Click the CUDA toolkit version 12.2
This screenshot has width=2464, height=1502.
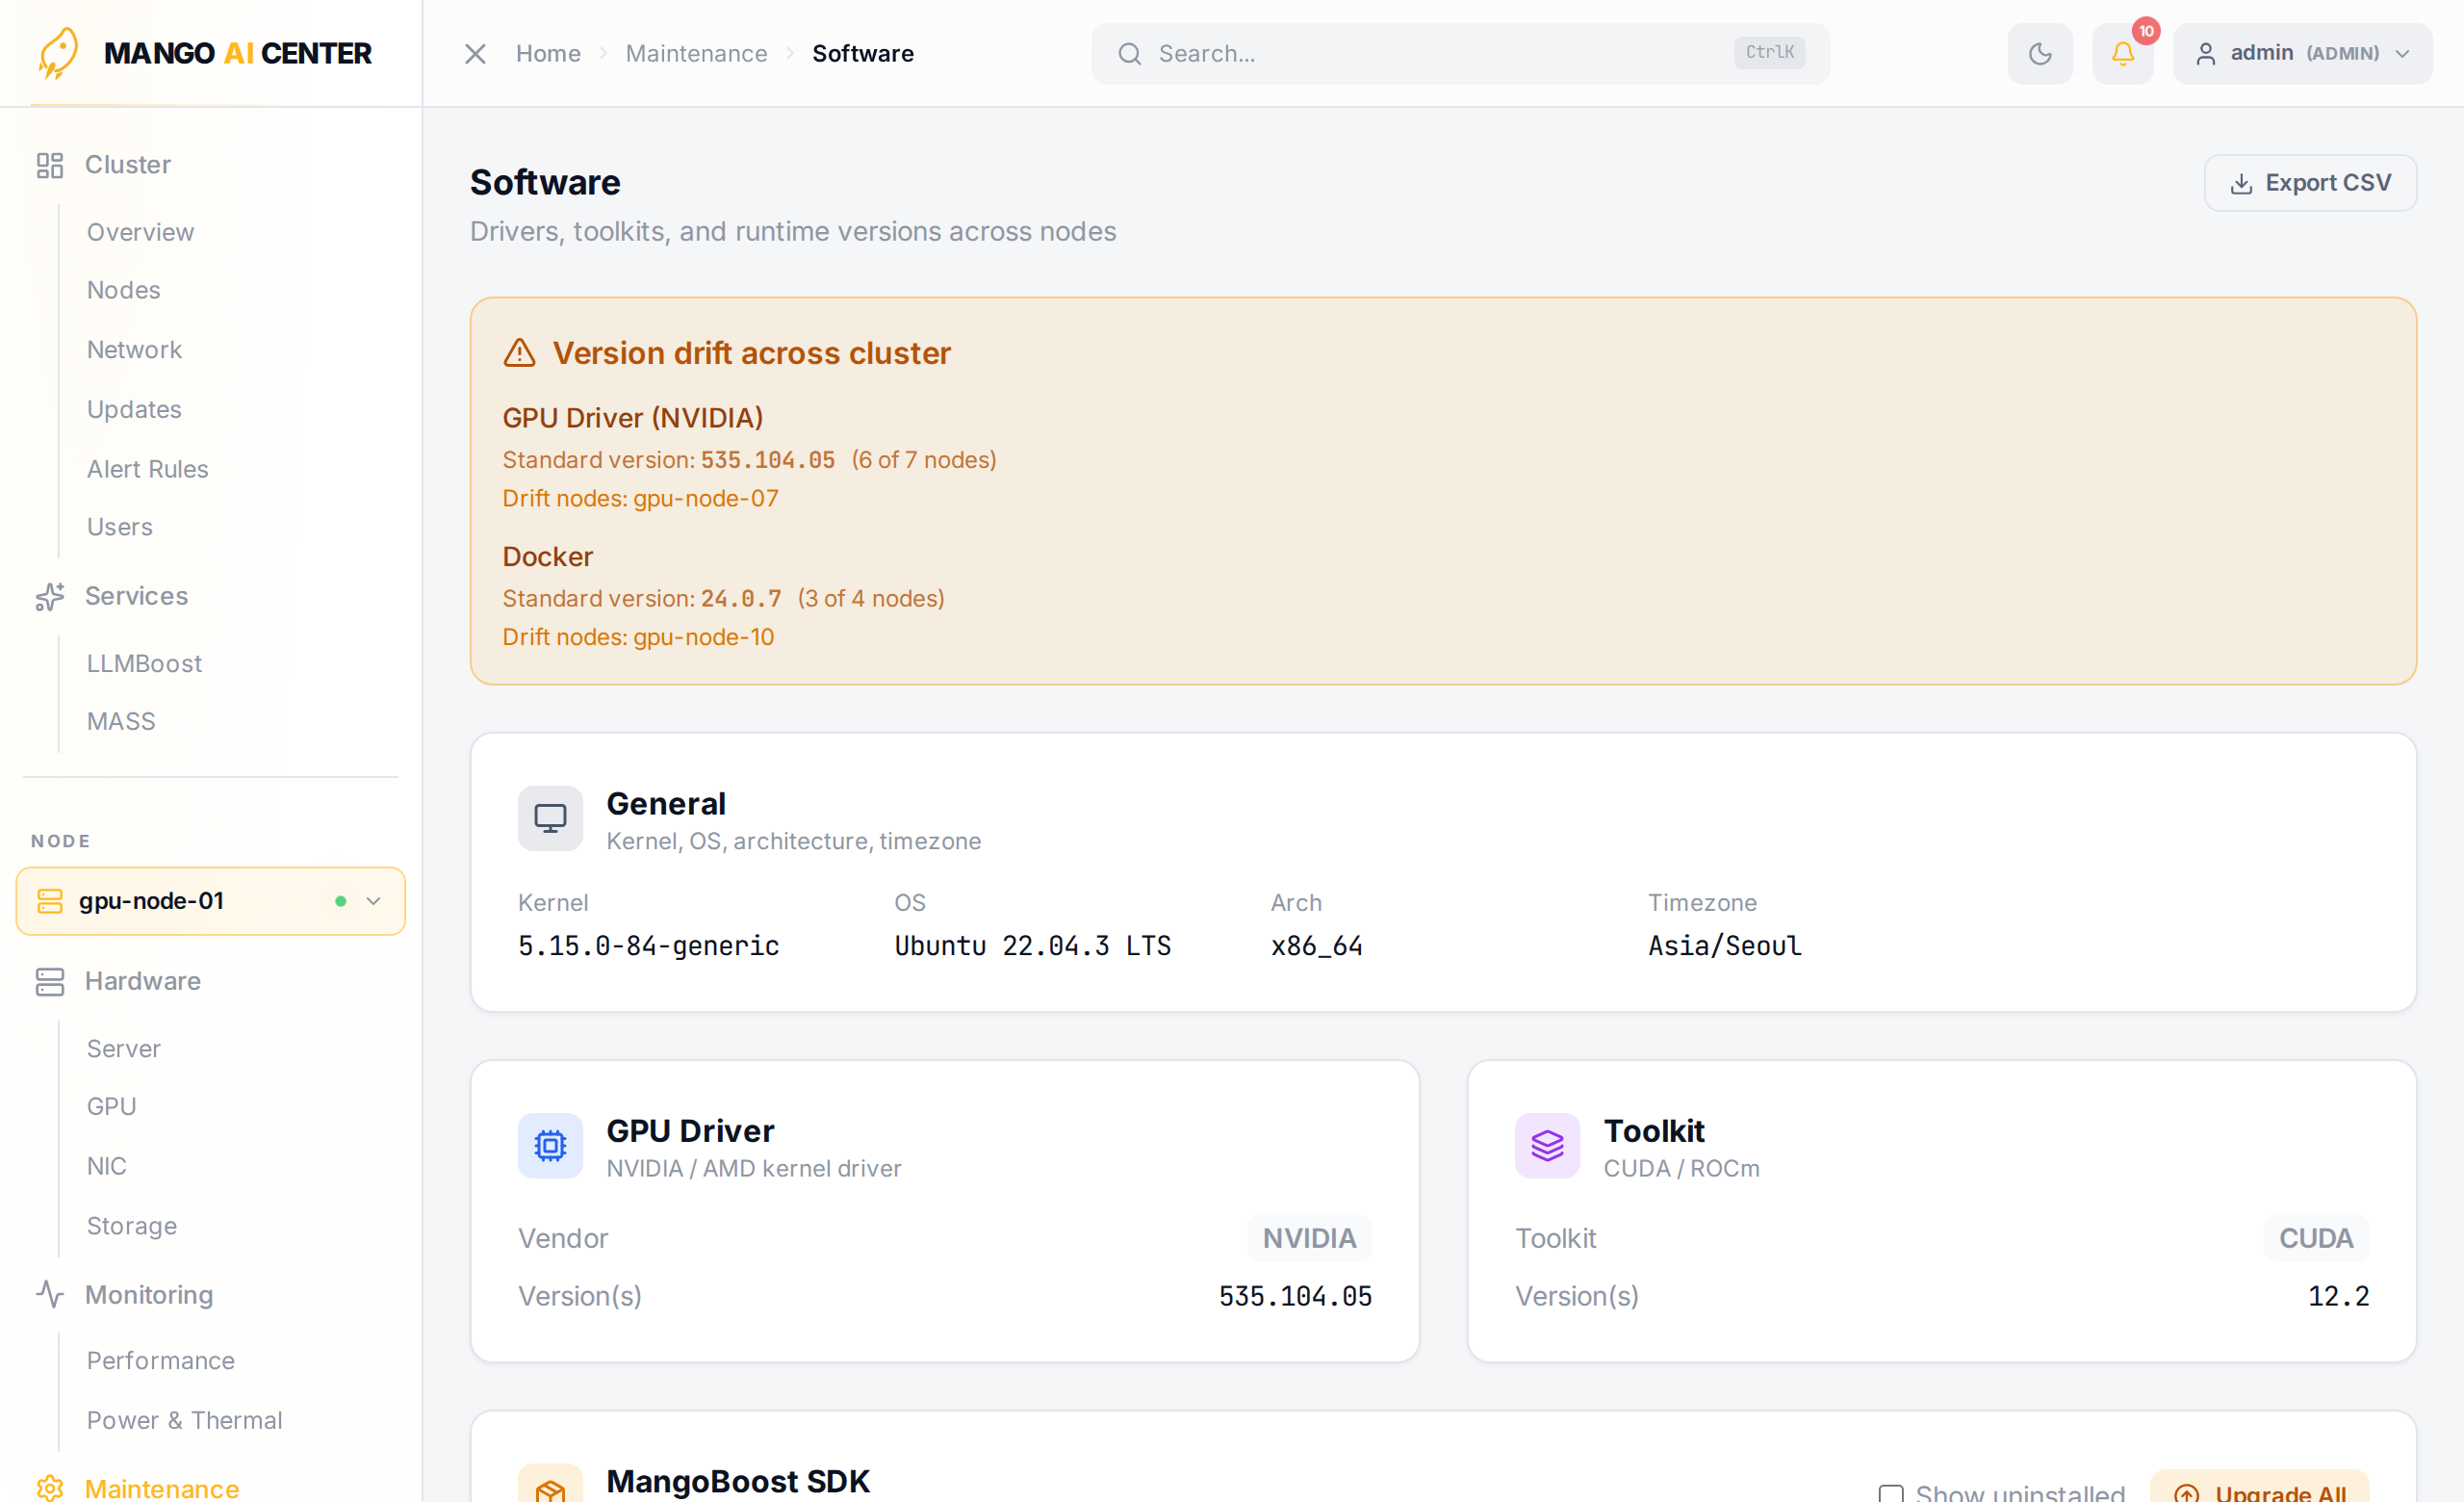coord(2338,1297)
